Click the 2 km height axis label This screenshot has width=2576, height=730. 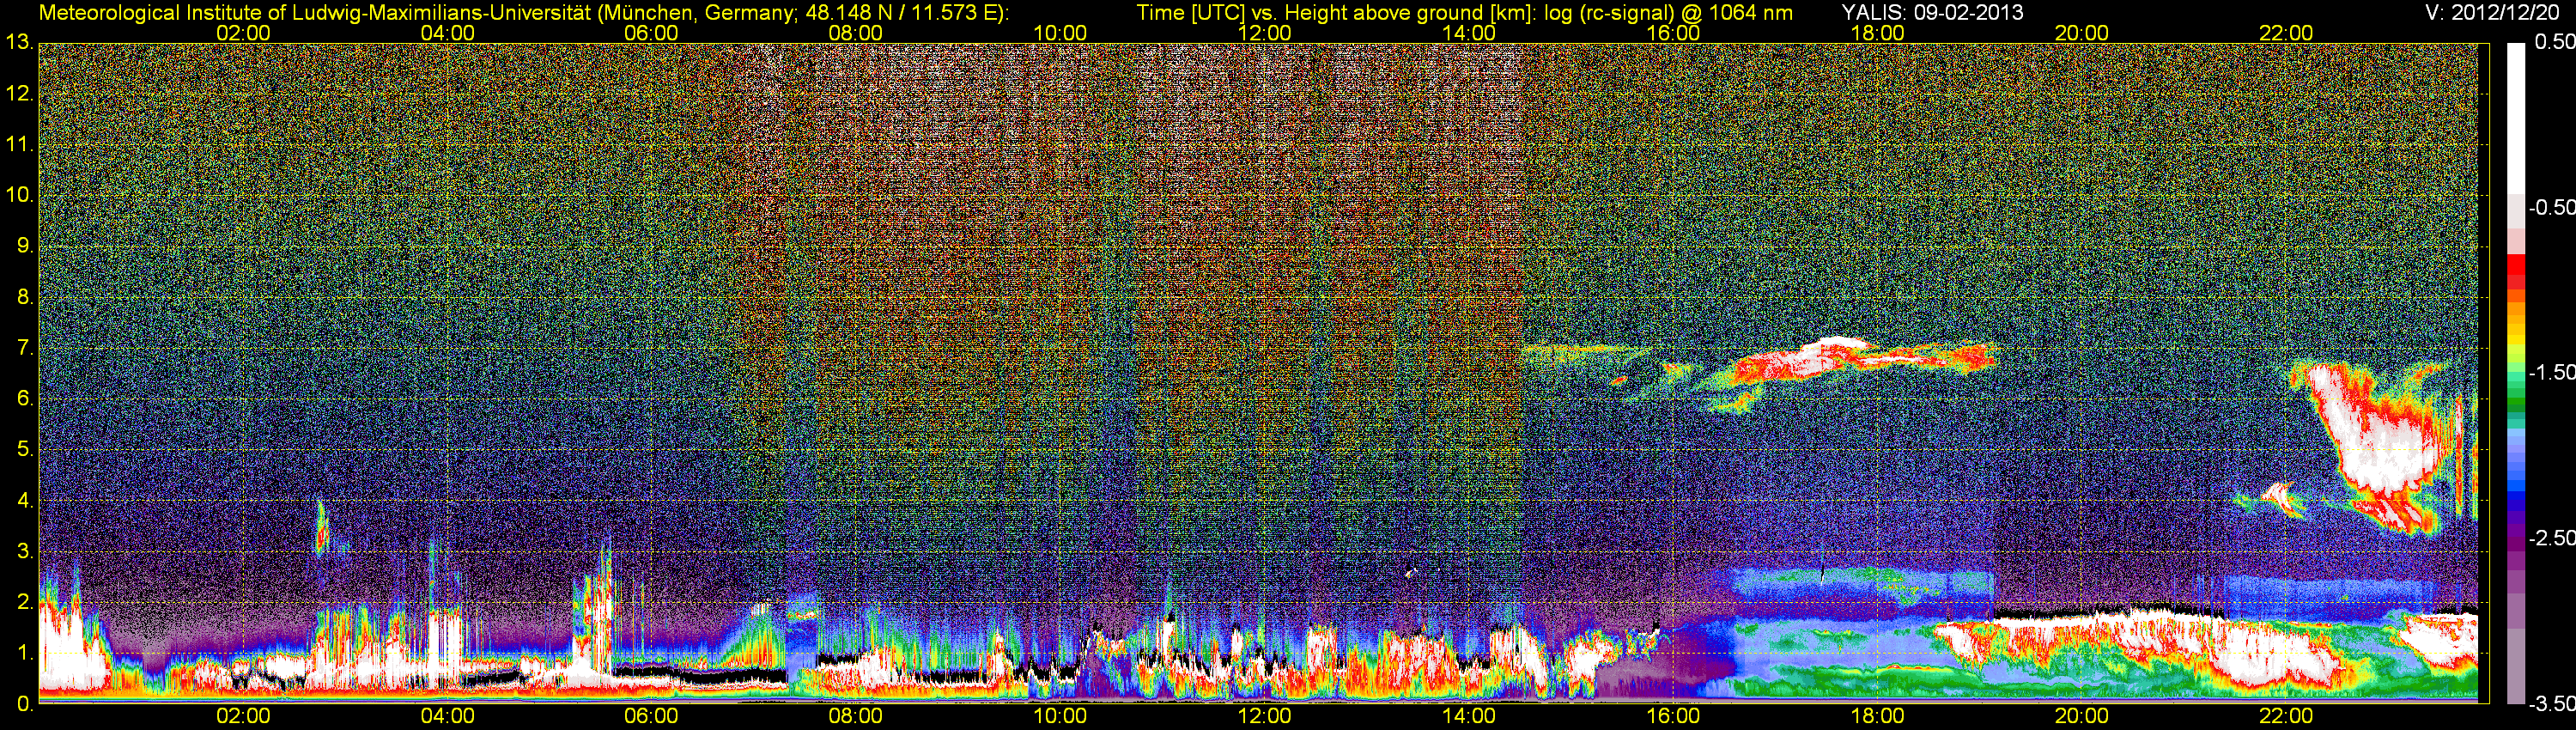pyautogui.click(x=25, y=602)
